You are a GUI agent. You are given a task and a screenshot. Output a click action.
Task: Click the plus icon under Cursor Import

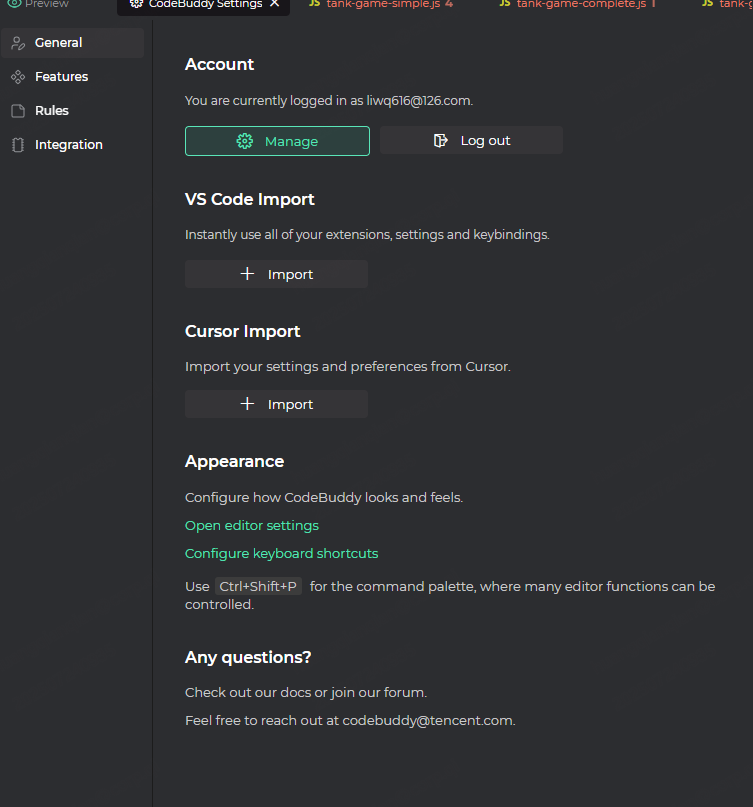[248, 404]
